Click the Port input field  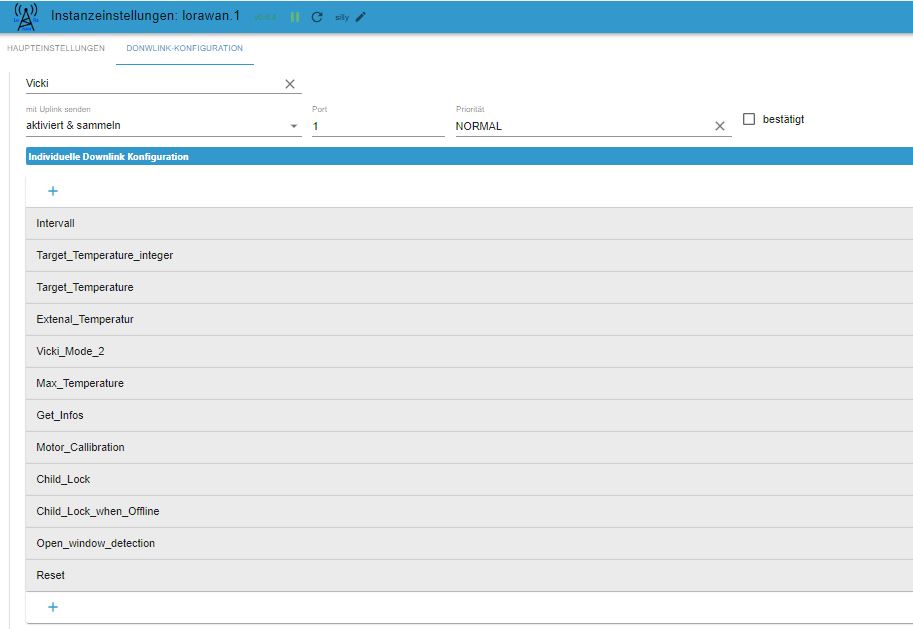point(378,126)
